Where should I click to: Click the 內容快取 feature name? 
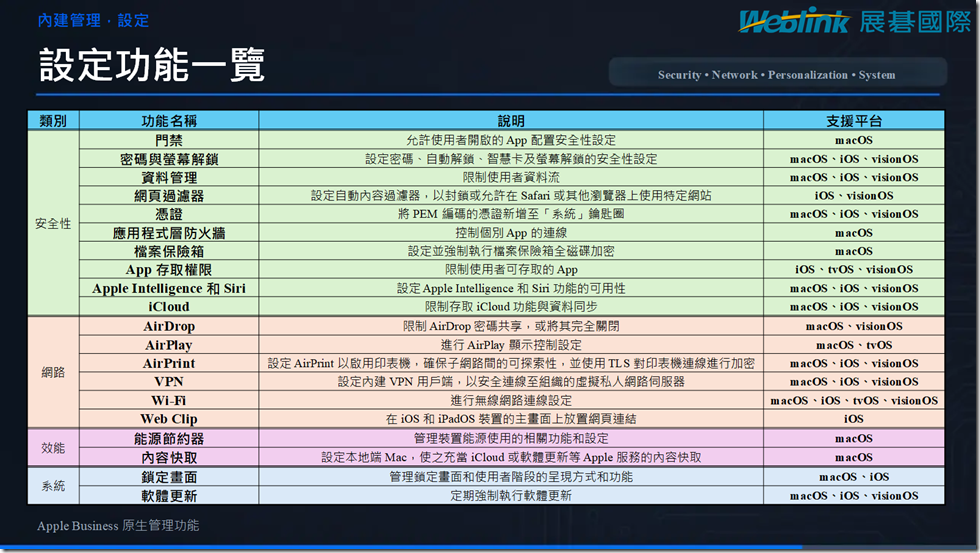169,457
